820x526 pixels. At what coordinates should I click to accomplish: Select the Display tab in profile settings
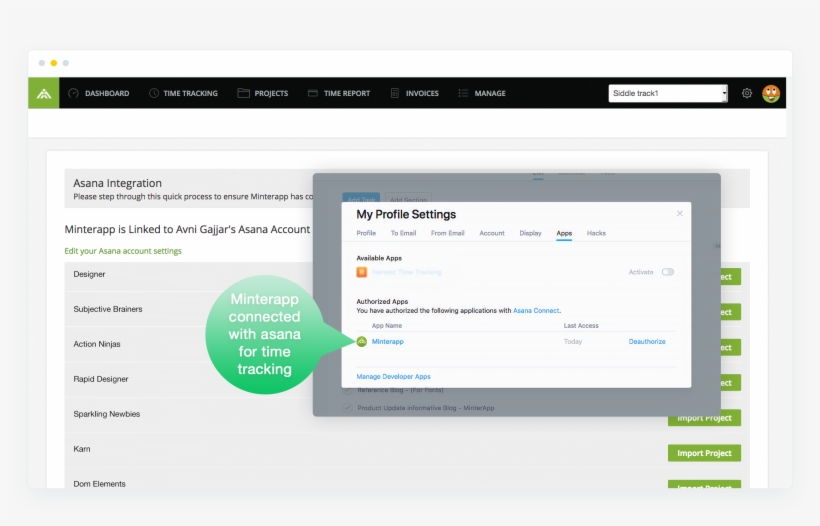click(x=530, y=233)
